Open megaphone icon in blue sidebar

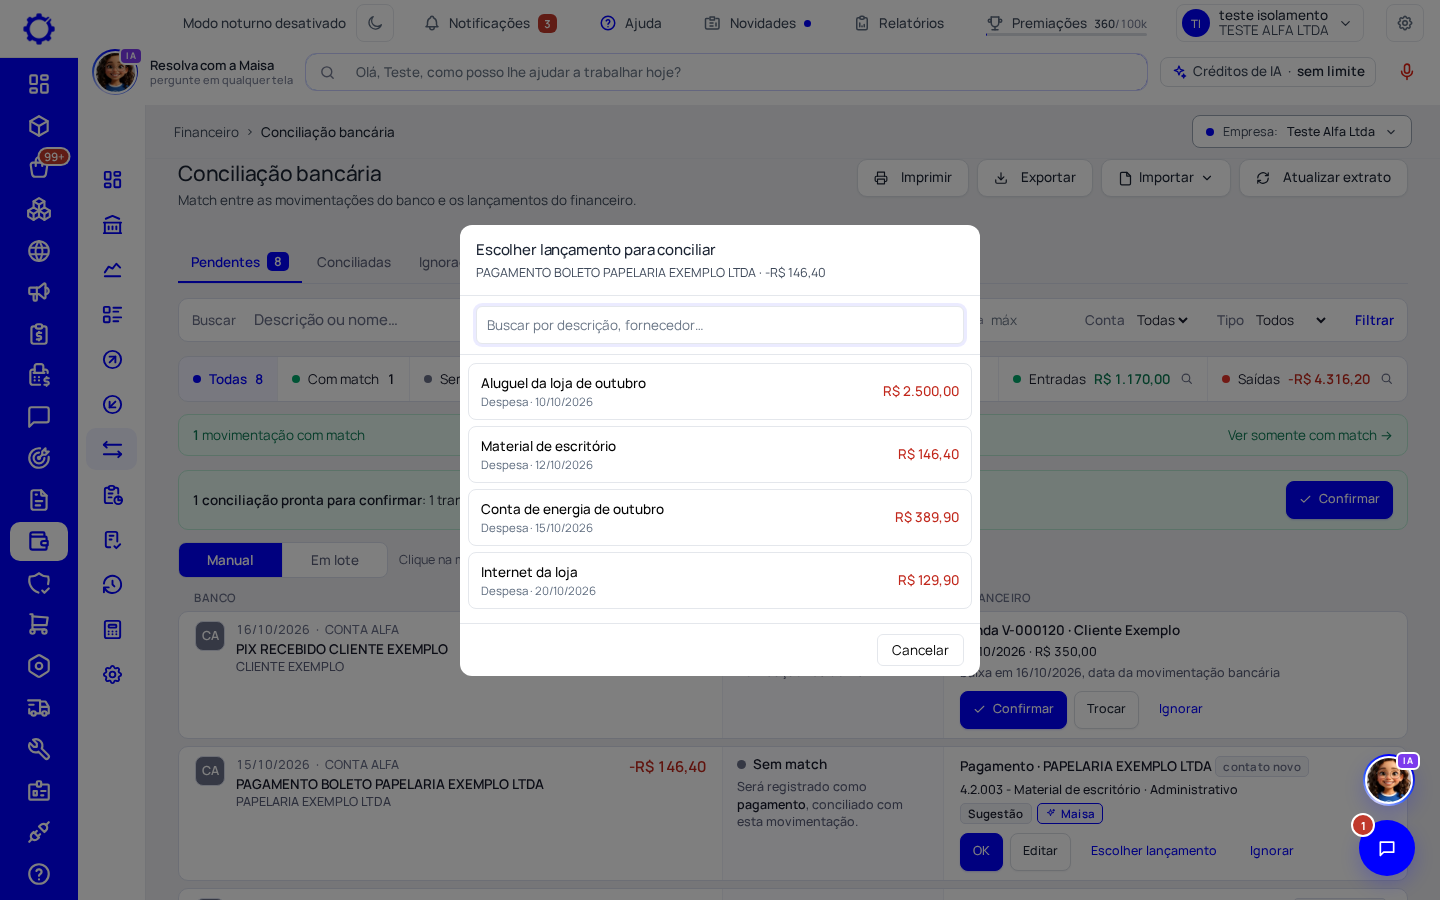(x=39, y=292)
